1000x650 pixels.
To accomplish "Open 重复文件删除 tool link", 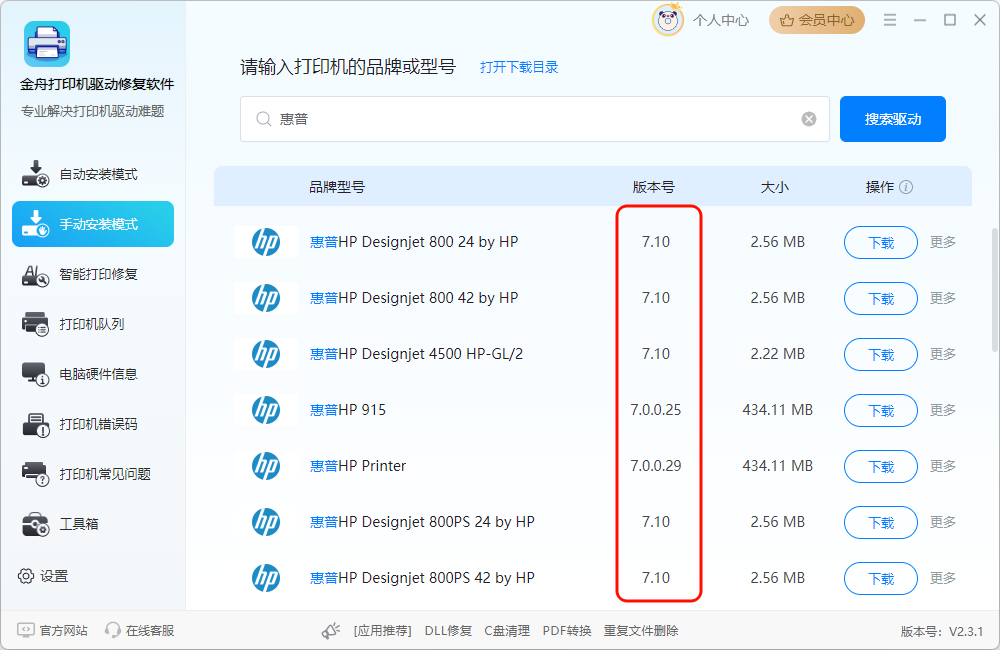I will point(641,631).
